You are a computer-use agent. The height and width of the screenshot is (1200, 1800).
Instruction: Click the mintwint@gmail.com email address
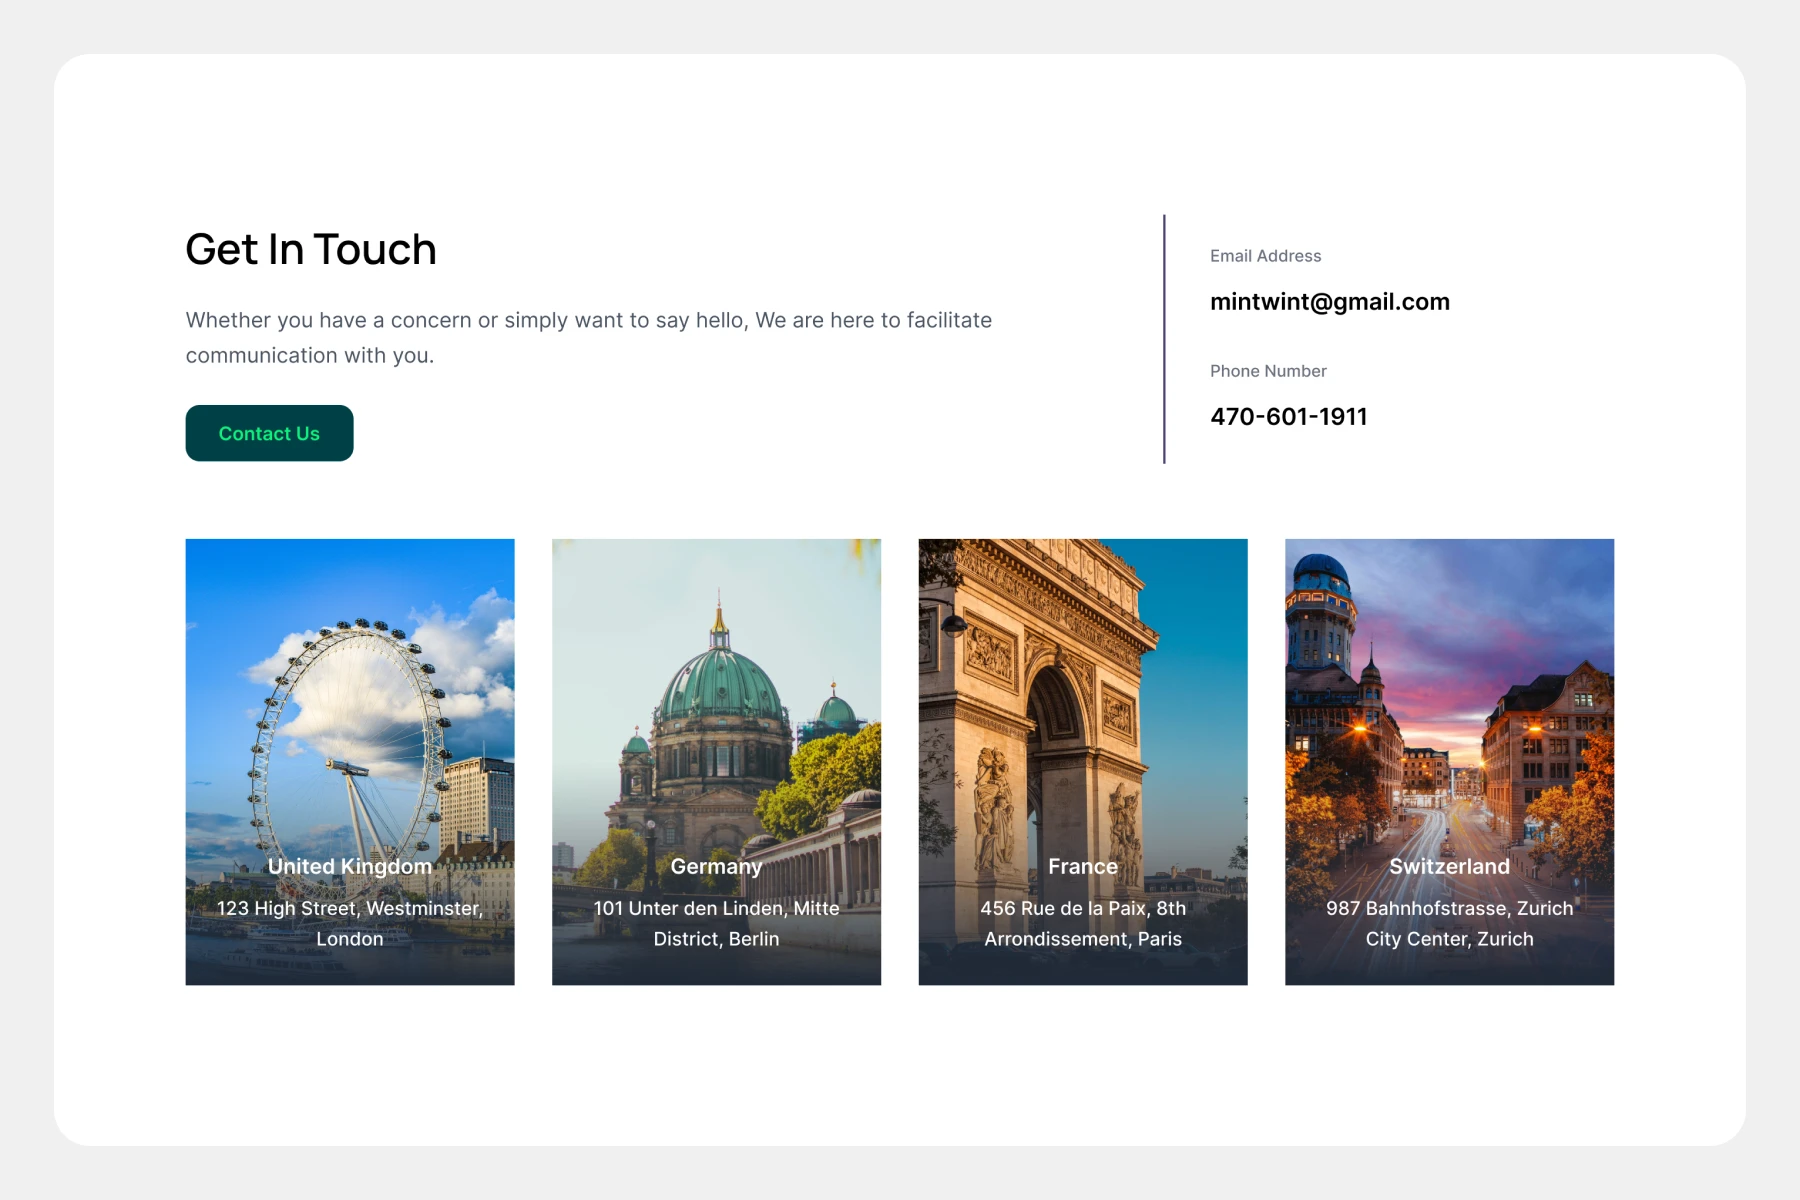coord(1329,302)
